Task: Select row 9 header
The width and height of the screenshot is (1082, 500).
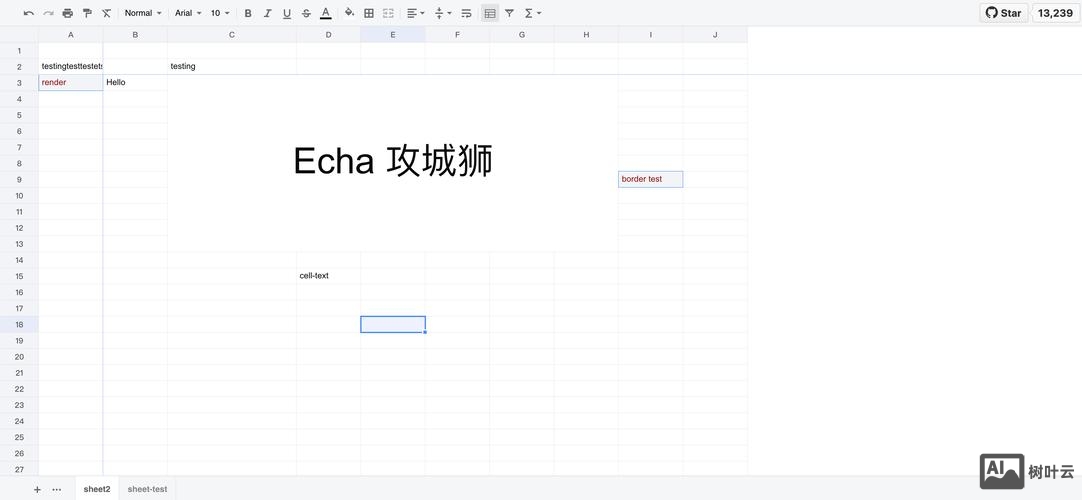Action: [x=19, y=179]
